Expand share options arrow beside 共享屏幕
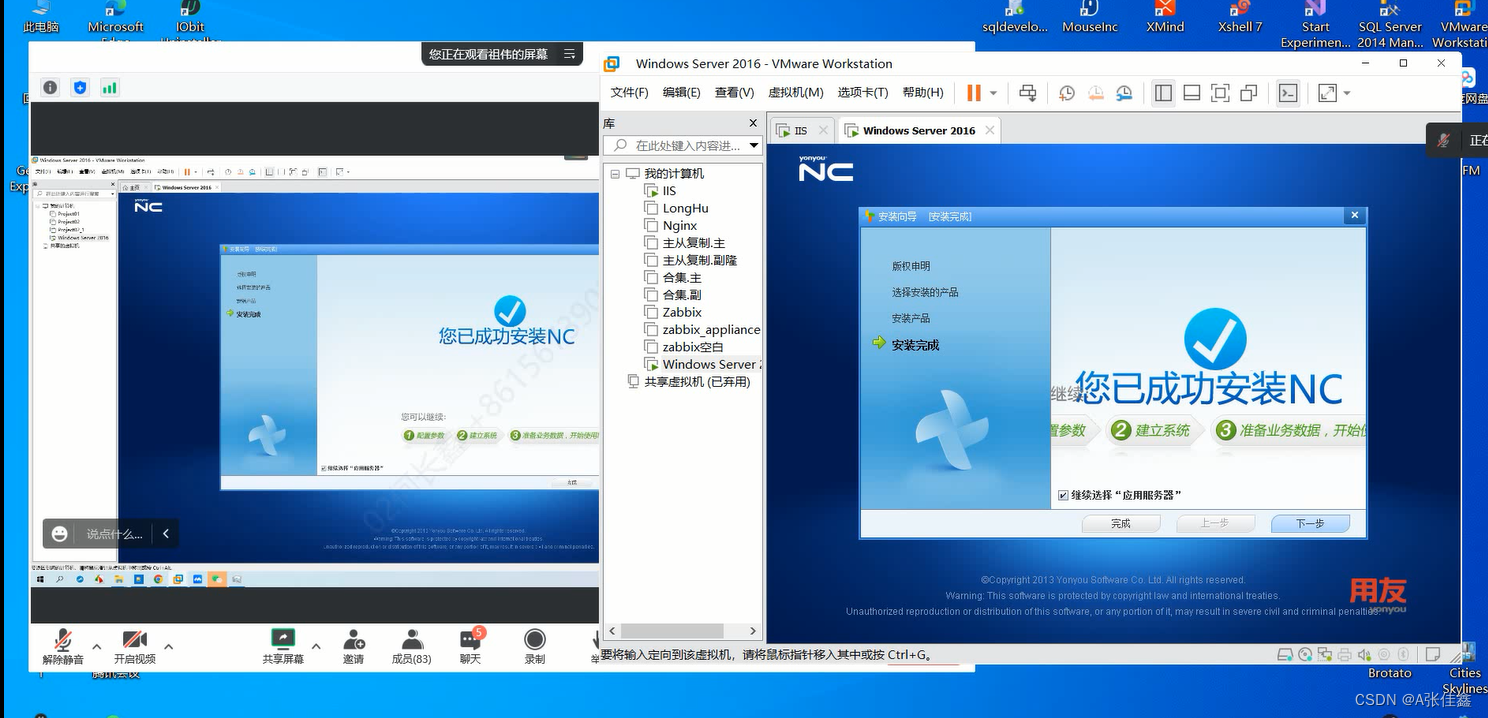Image resolution: width=1488 pixels, height=718 pixels. (316, 647)
